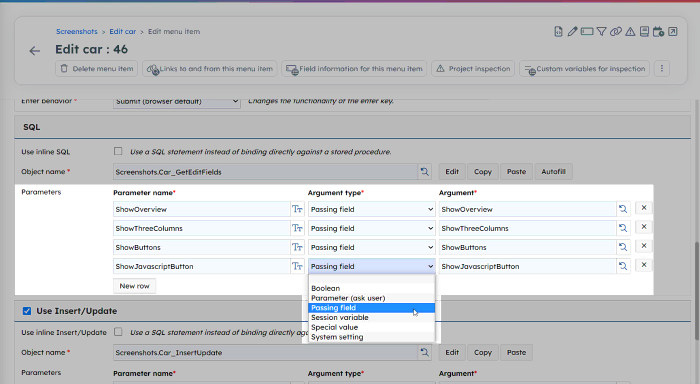
Task: Open Field information for this menu item
Action: pos(354,69)
